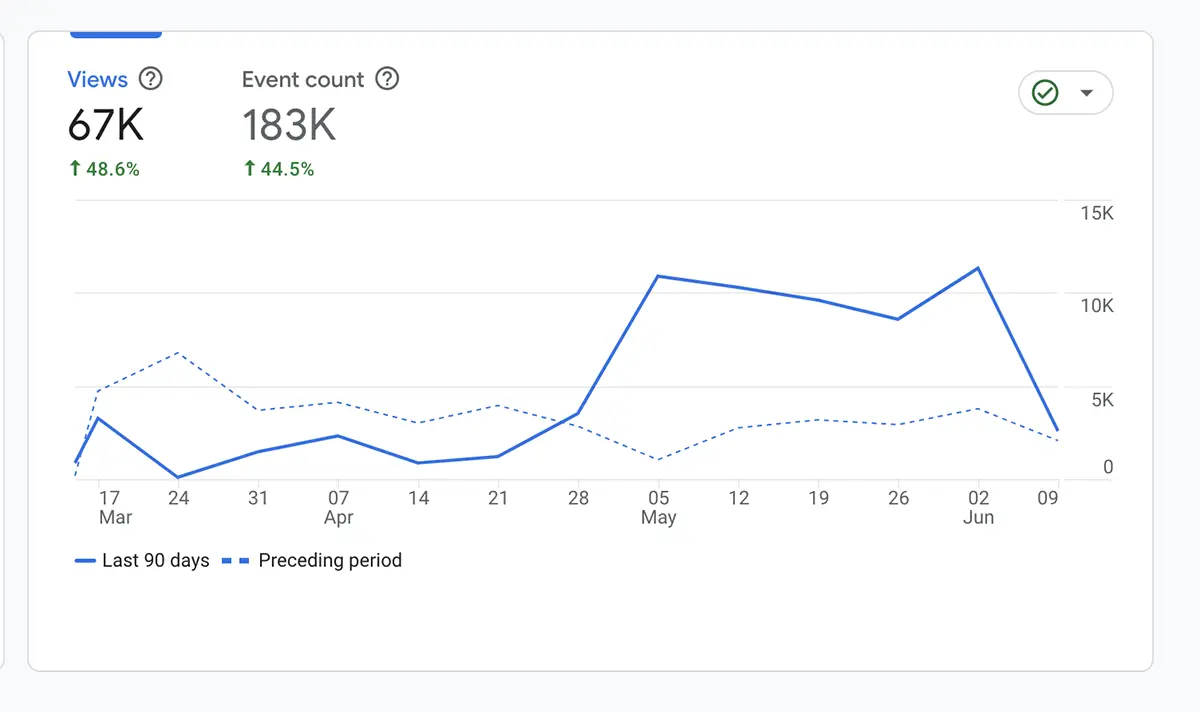This screenshot has width=1200, height=712.
Task: Click the help icon next to Views
Action: 149,79
